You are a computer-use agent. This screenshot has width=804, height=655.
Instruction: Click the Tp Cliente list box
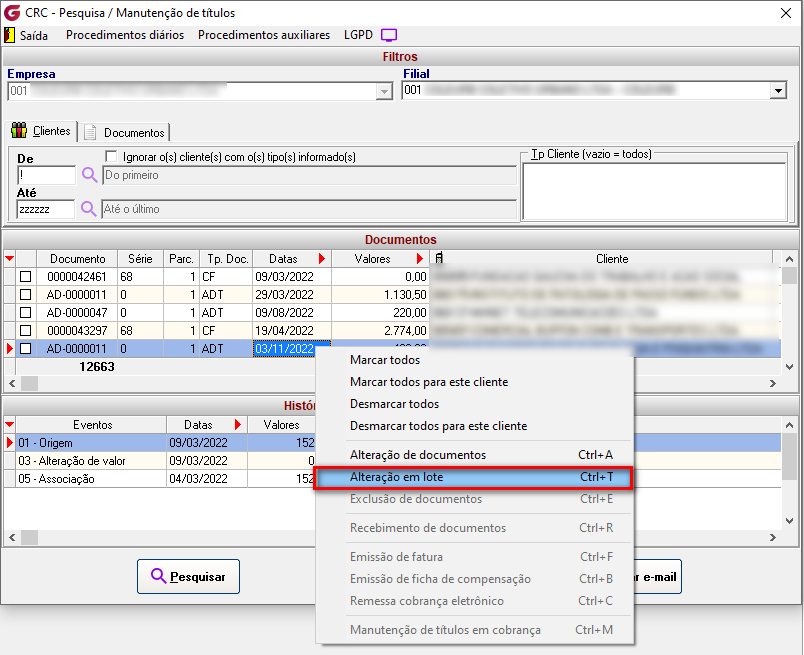tap(654, 191)
